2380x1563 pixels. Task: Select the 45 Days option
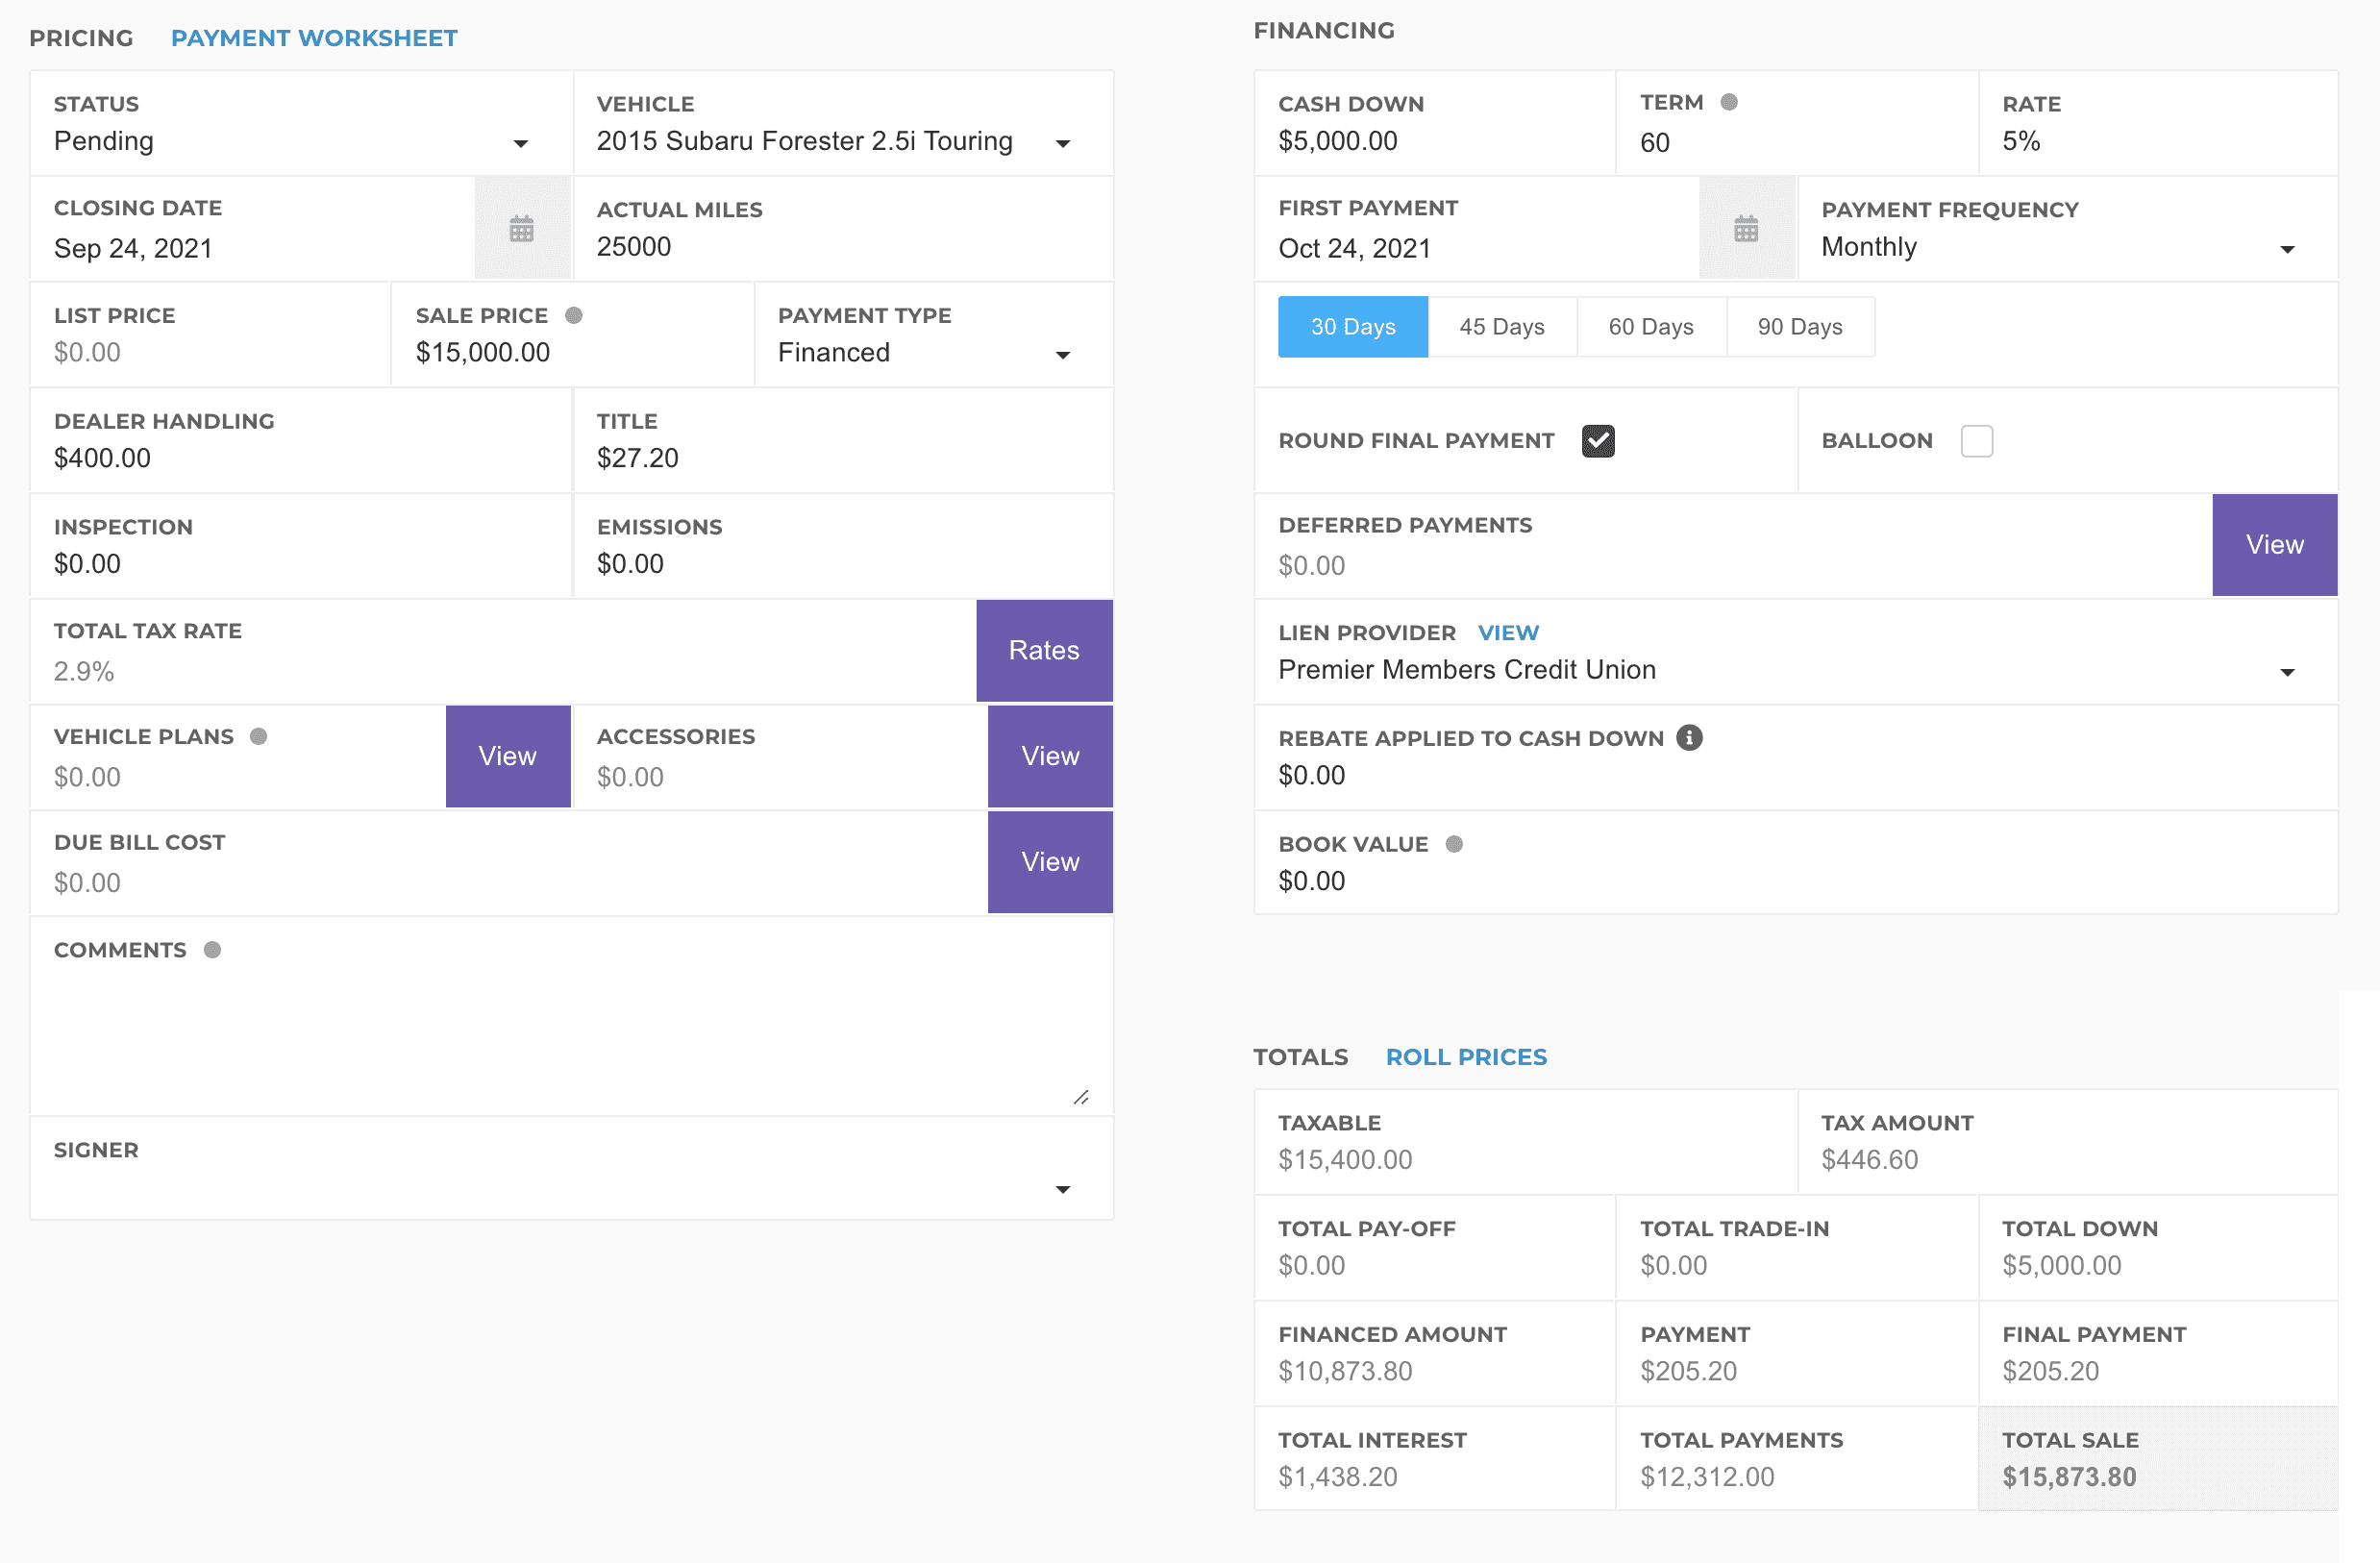[x=1501, y=327]
